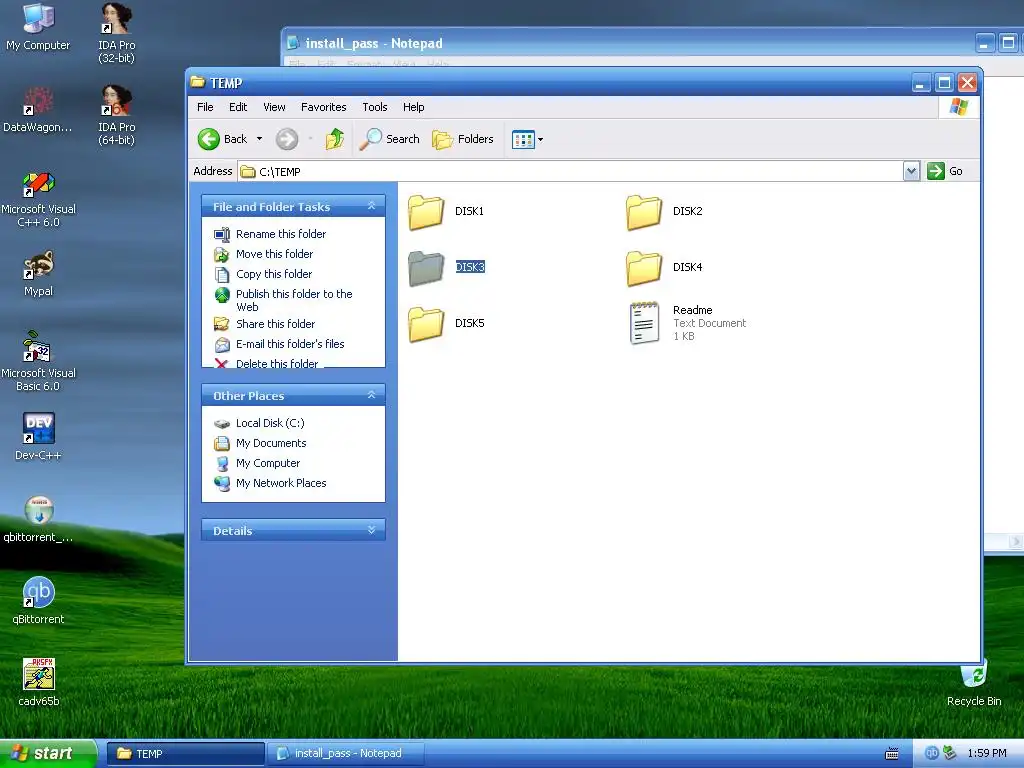Select the DISK2 folder icon

click(x=644, y=212)
